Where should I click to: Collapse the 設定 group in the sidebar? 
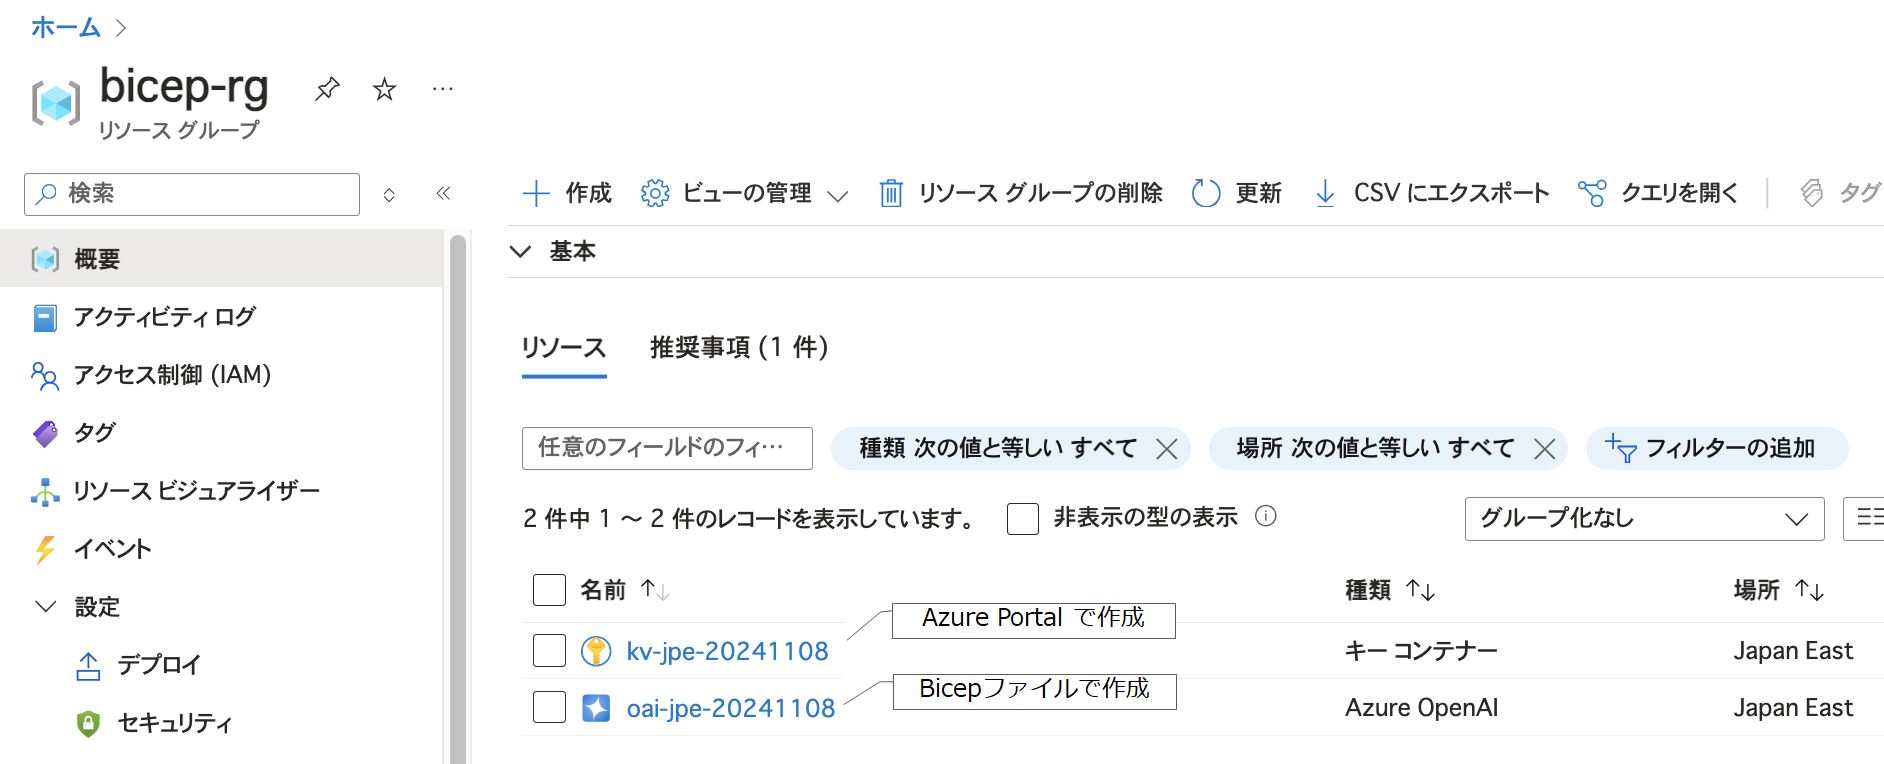[45, 606]
